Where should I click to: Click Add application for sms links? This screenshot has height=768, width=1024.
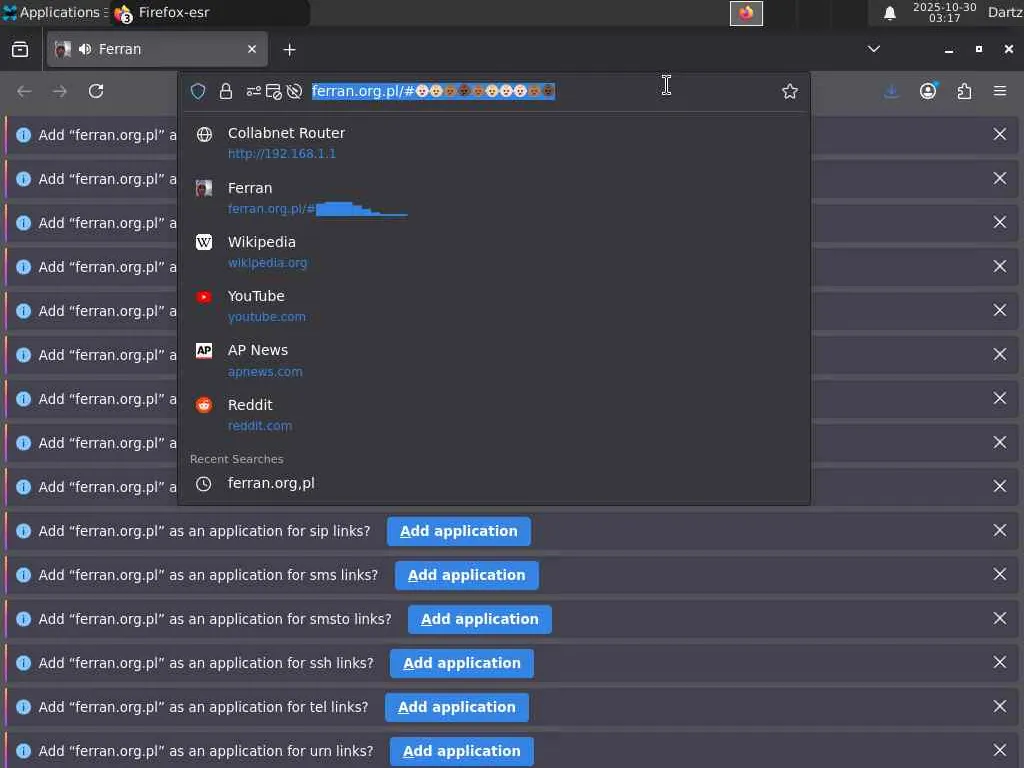(x=466, y=575)
